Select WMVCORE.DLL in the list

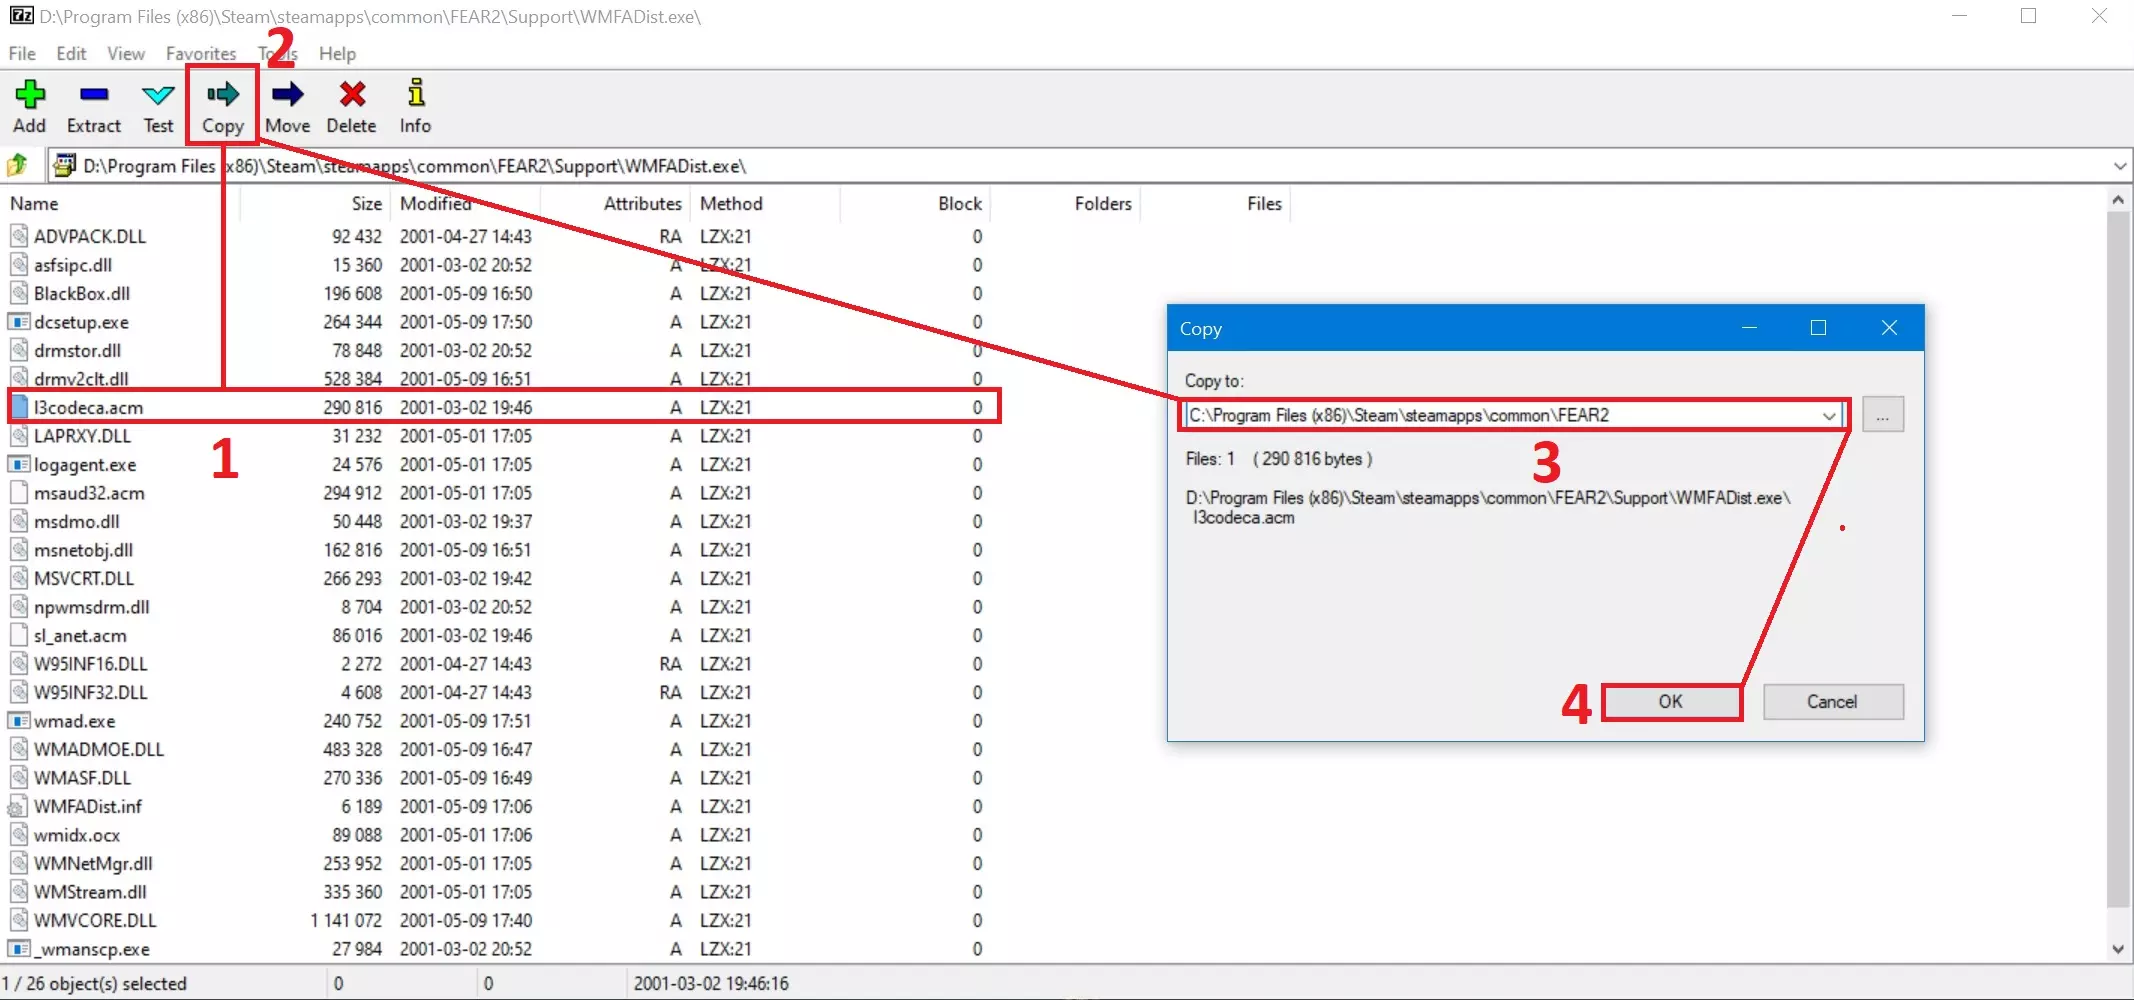(x=95, y=921)
